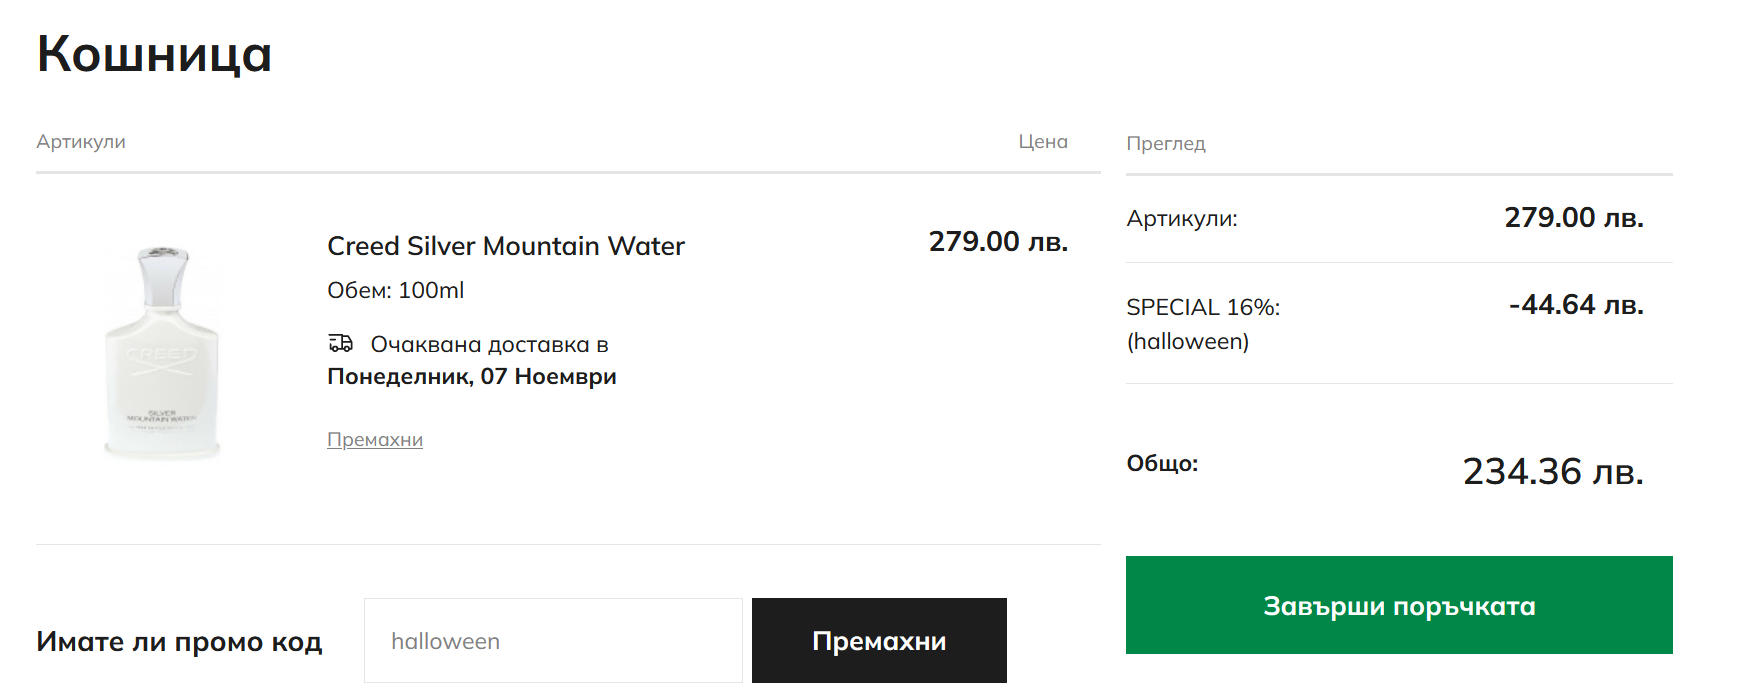This screenshot has height=700, width=1750.
Task: Click the Понеделник, 07 Ноември delivery date
Action: pos(471,377)
